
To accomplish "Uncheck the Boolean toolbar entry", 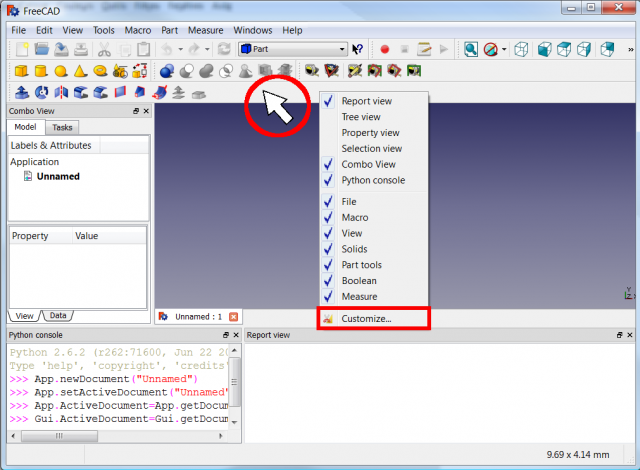I will pos(359,281).
